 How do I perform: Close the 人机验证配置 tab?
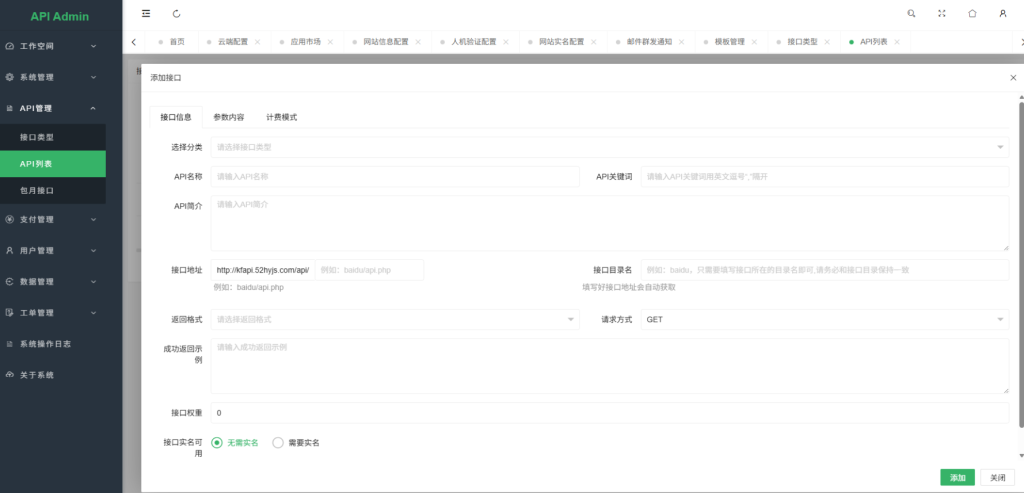tap(506, 42)
